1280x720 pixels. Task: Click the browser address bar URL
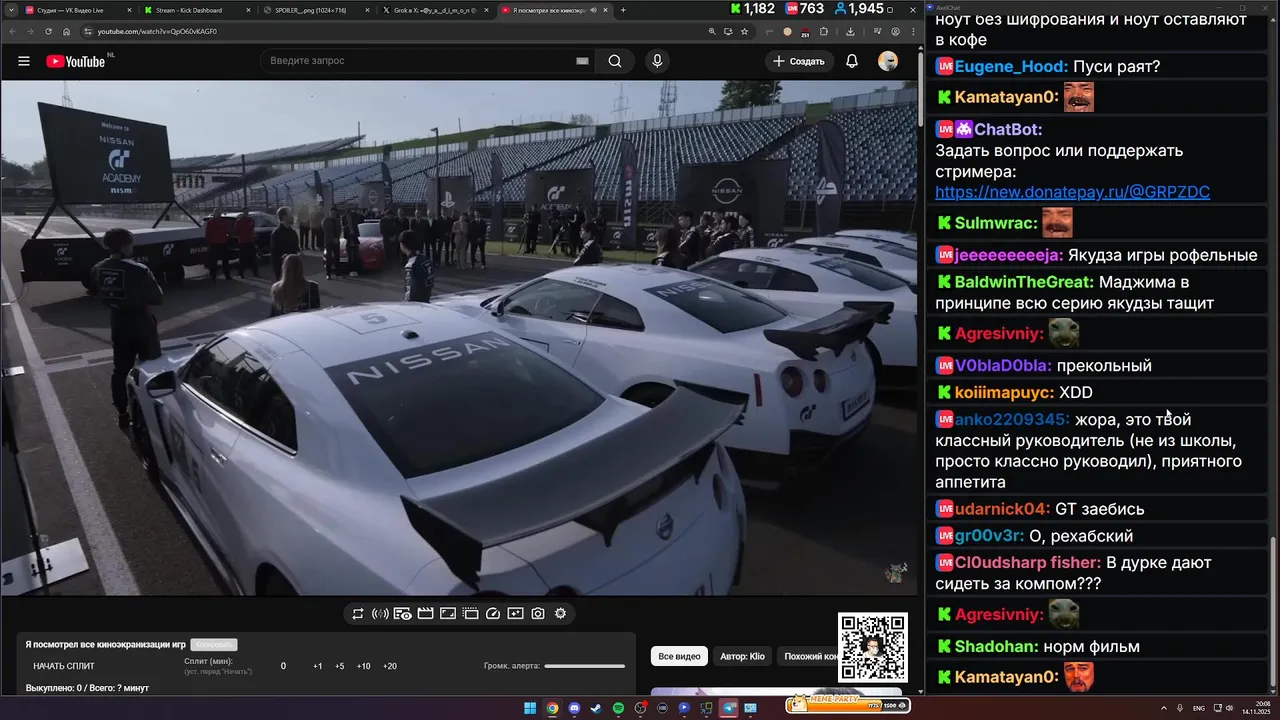[157, 32]
